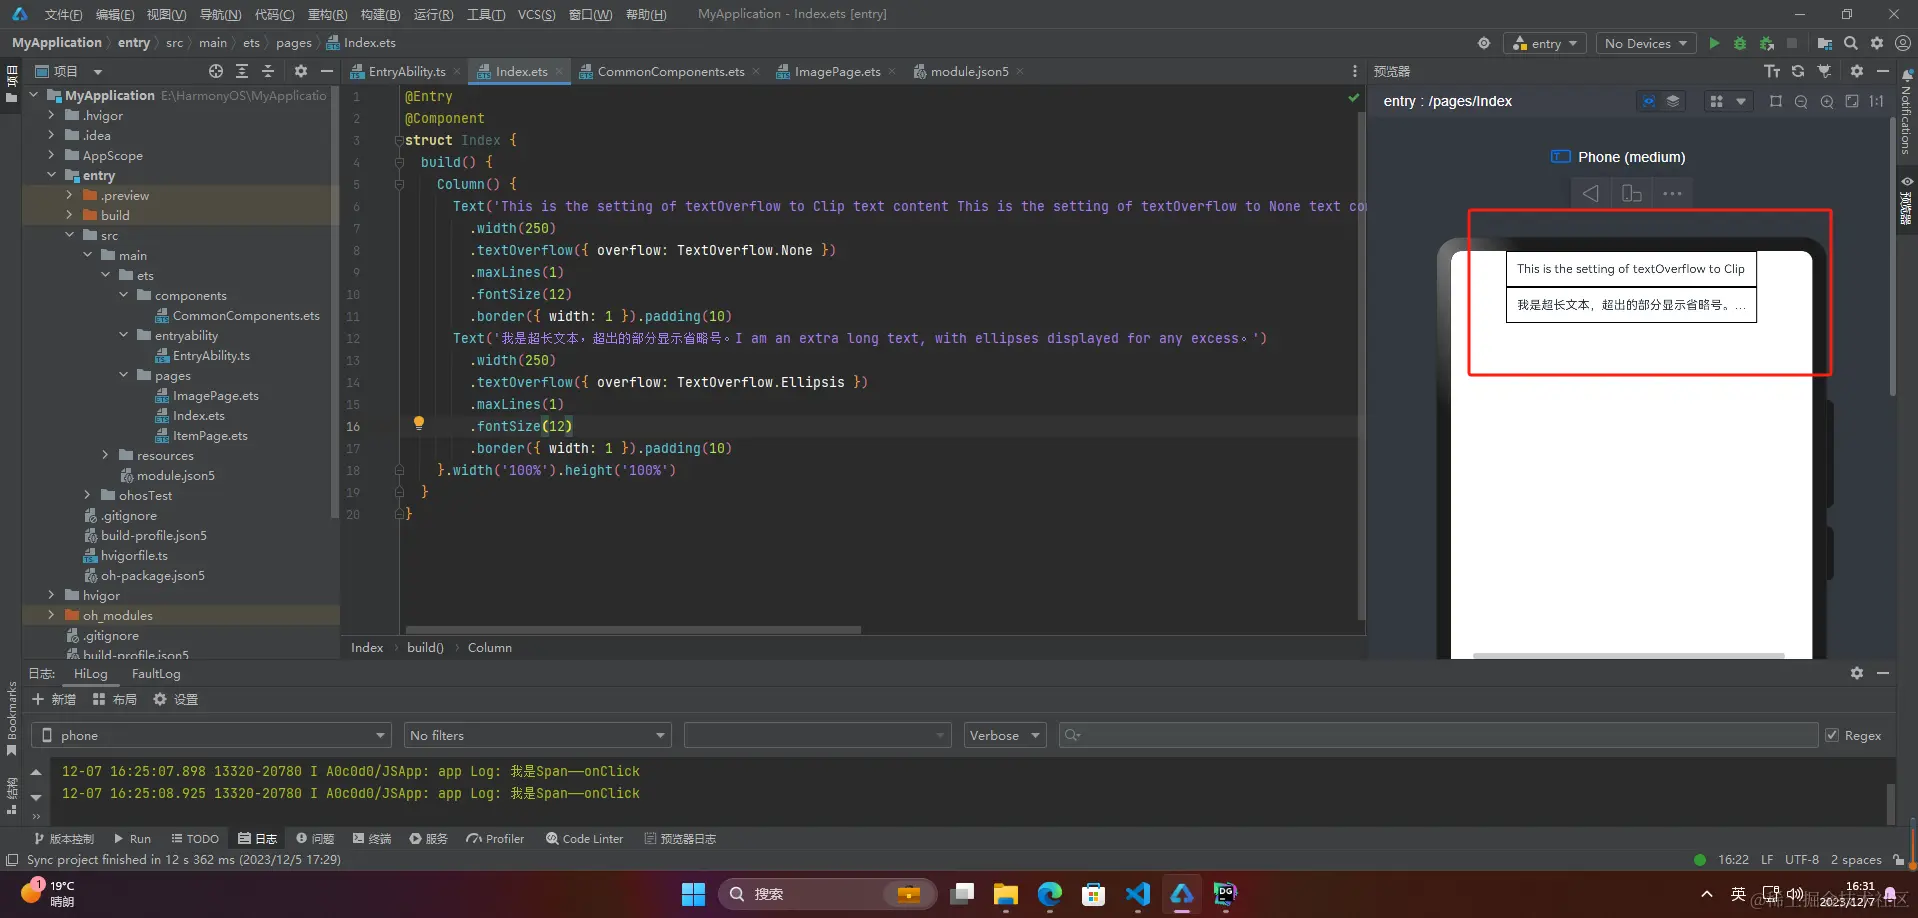The image size is (1918, 918).
Task: Zoom out the preview
Action: coord(1801,101)
